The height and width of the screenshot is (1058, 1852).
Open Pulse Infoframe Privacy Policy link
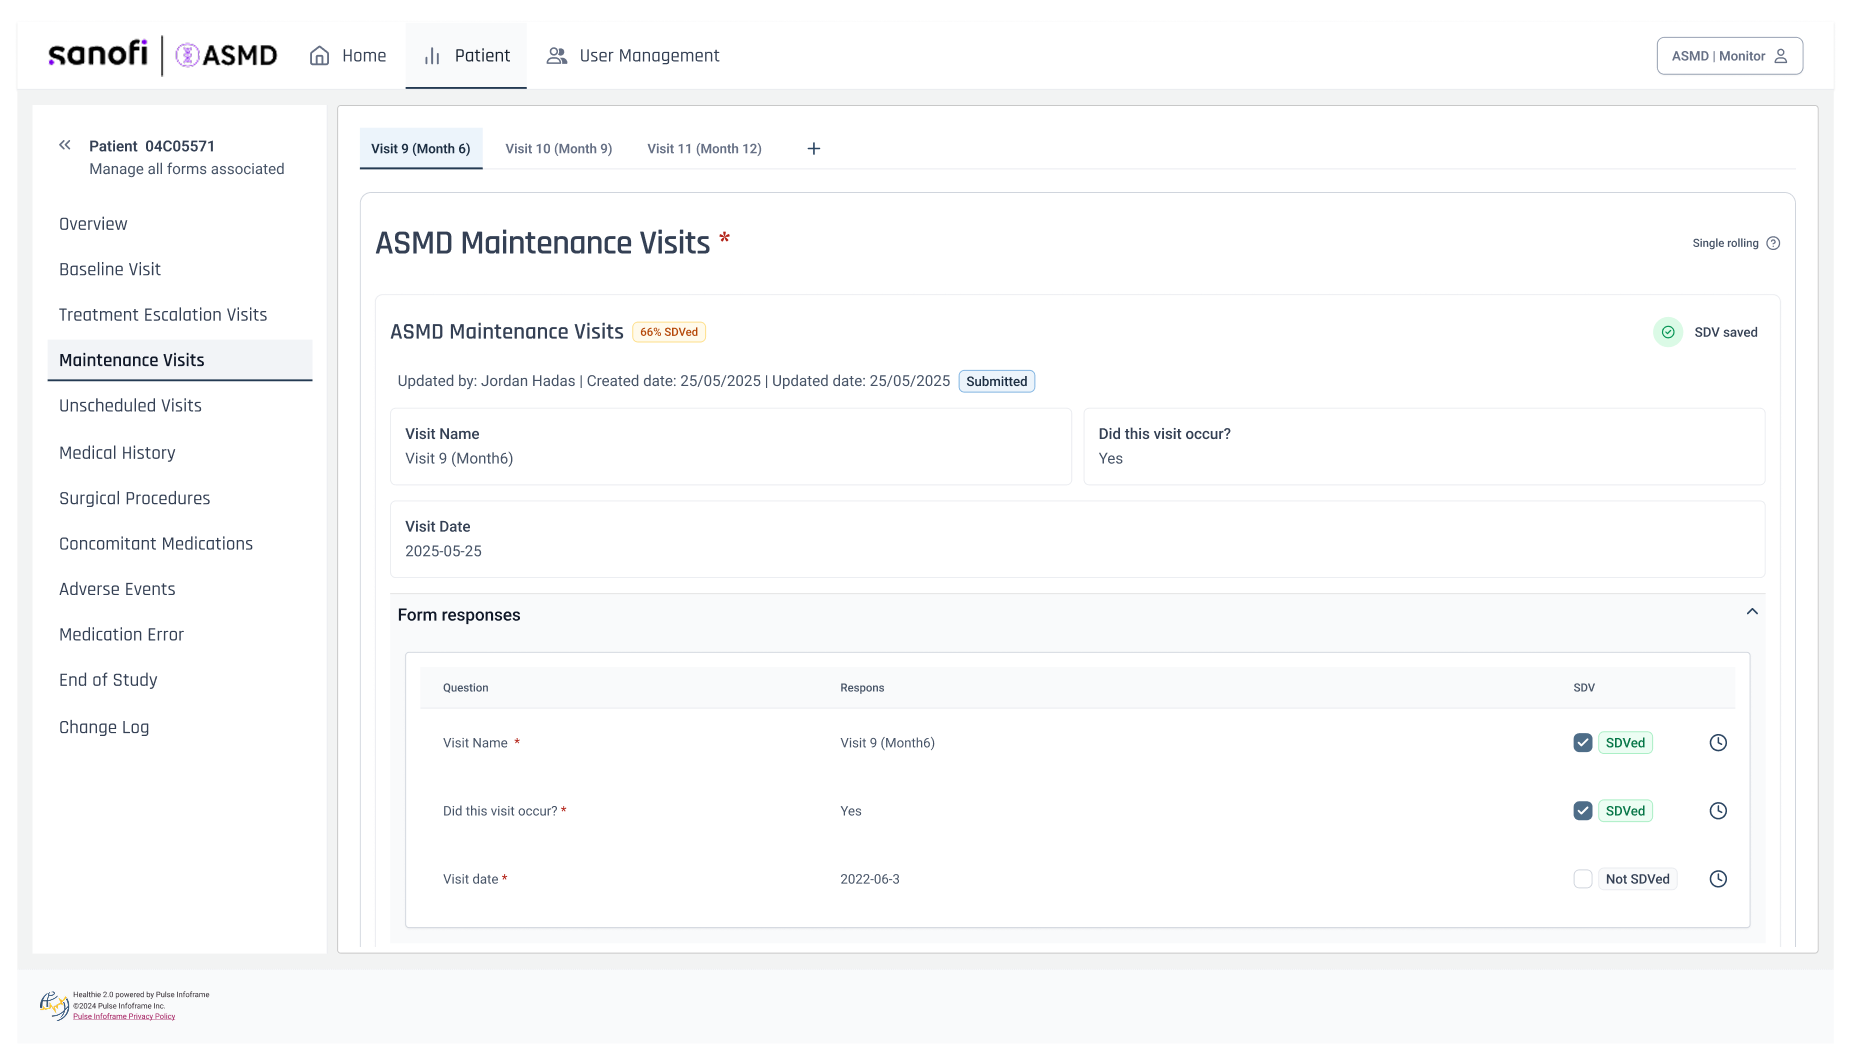124,1016
